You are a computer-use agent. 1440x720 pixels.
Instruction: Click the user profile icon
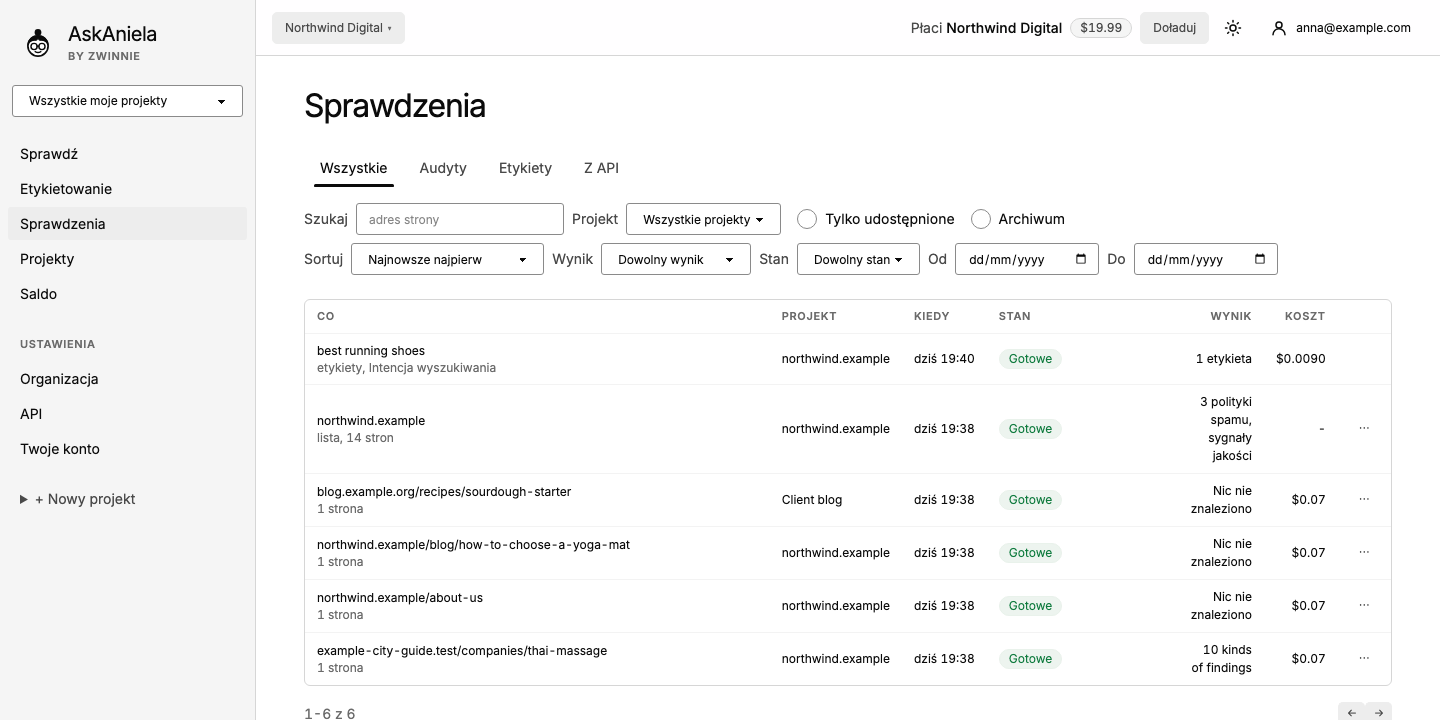(x=1278, y=28)
